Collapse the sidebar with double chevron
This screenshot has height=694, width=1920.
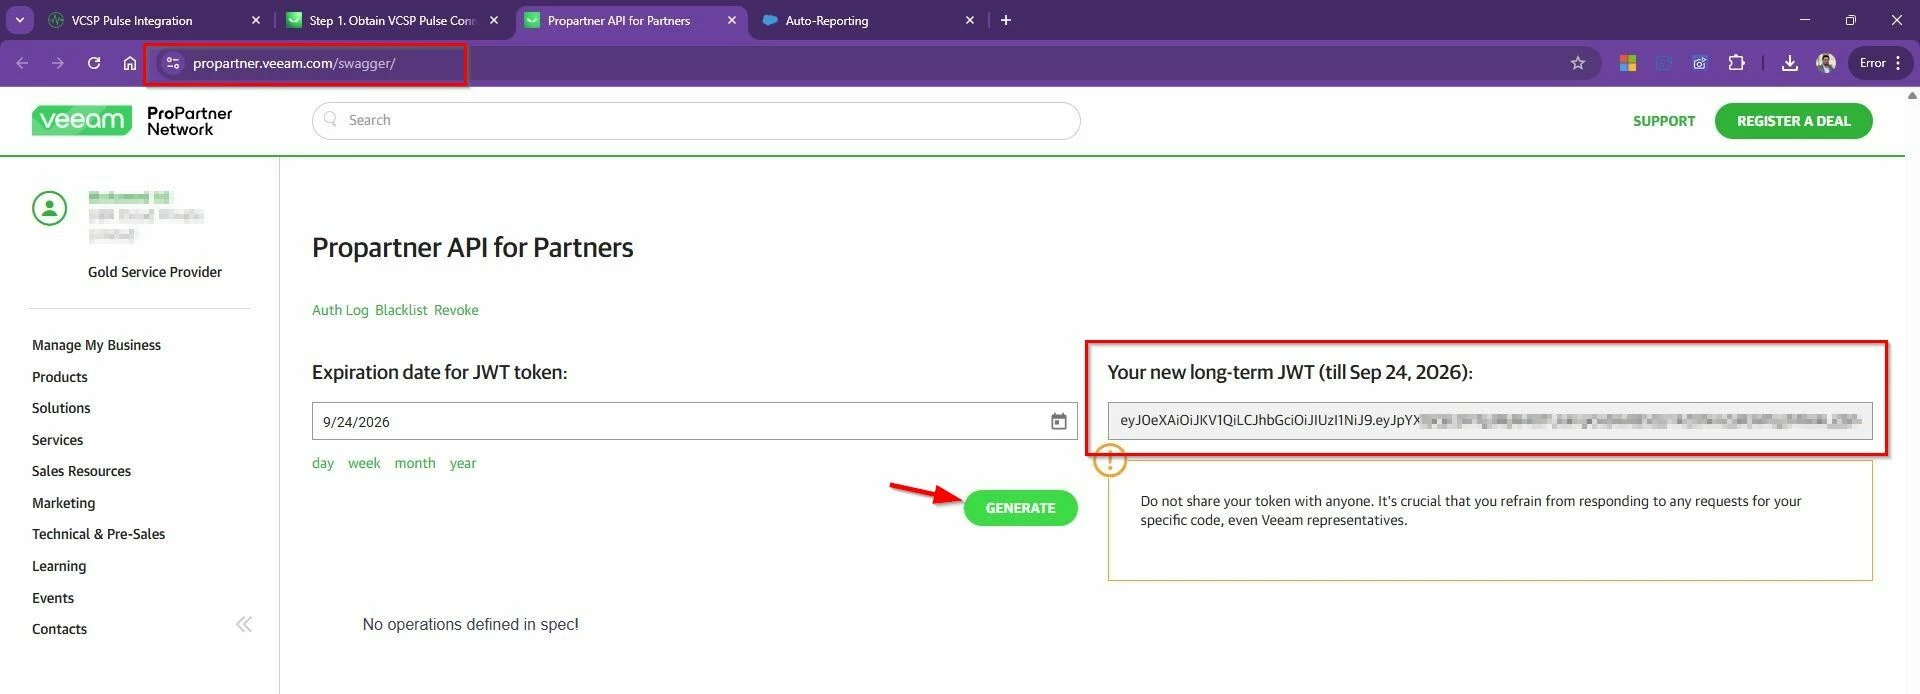pos(244,625)
